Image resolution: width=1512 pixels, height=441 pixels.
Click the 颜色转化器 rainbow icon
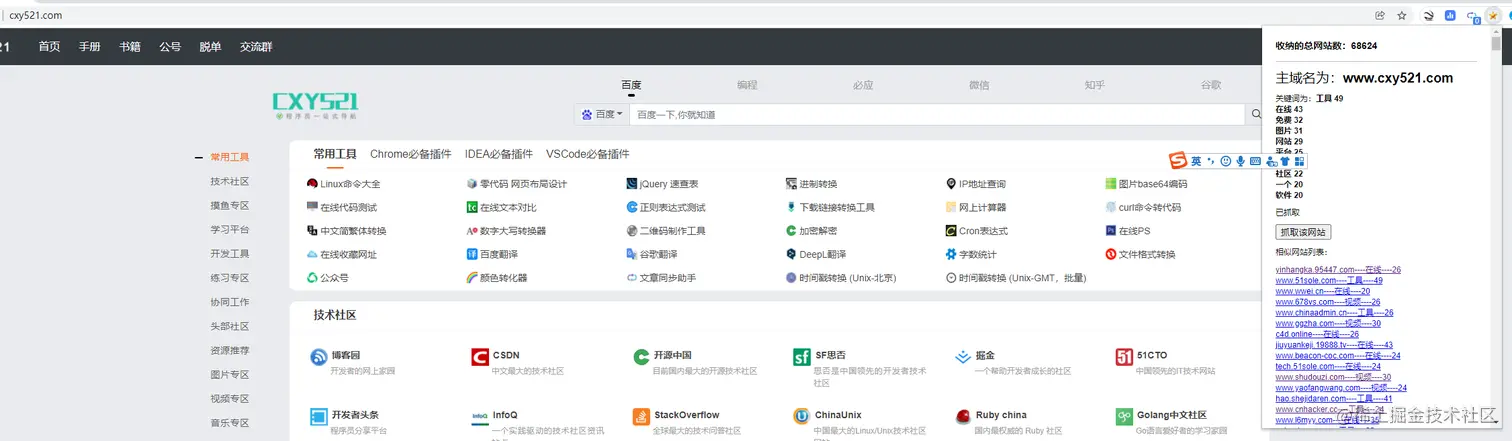pos(472,278)
